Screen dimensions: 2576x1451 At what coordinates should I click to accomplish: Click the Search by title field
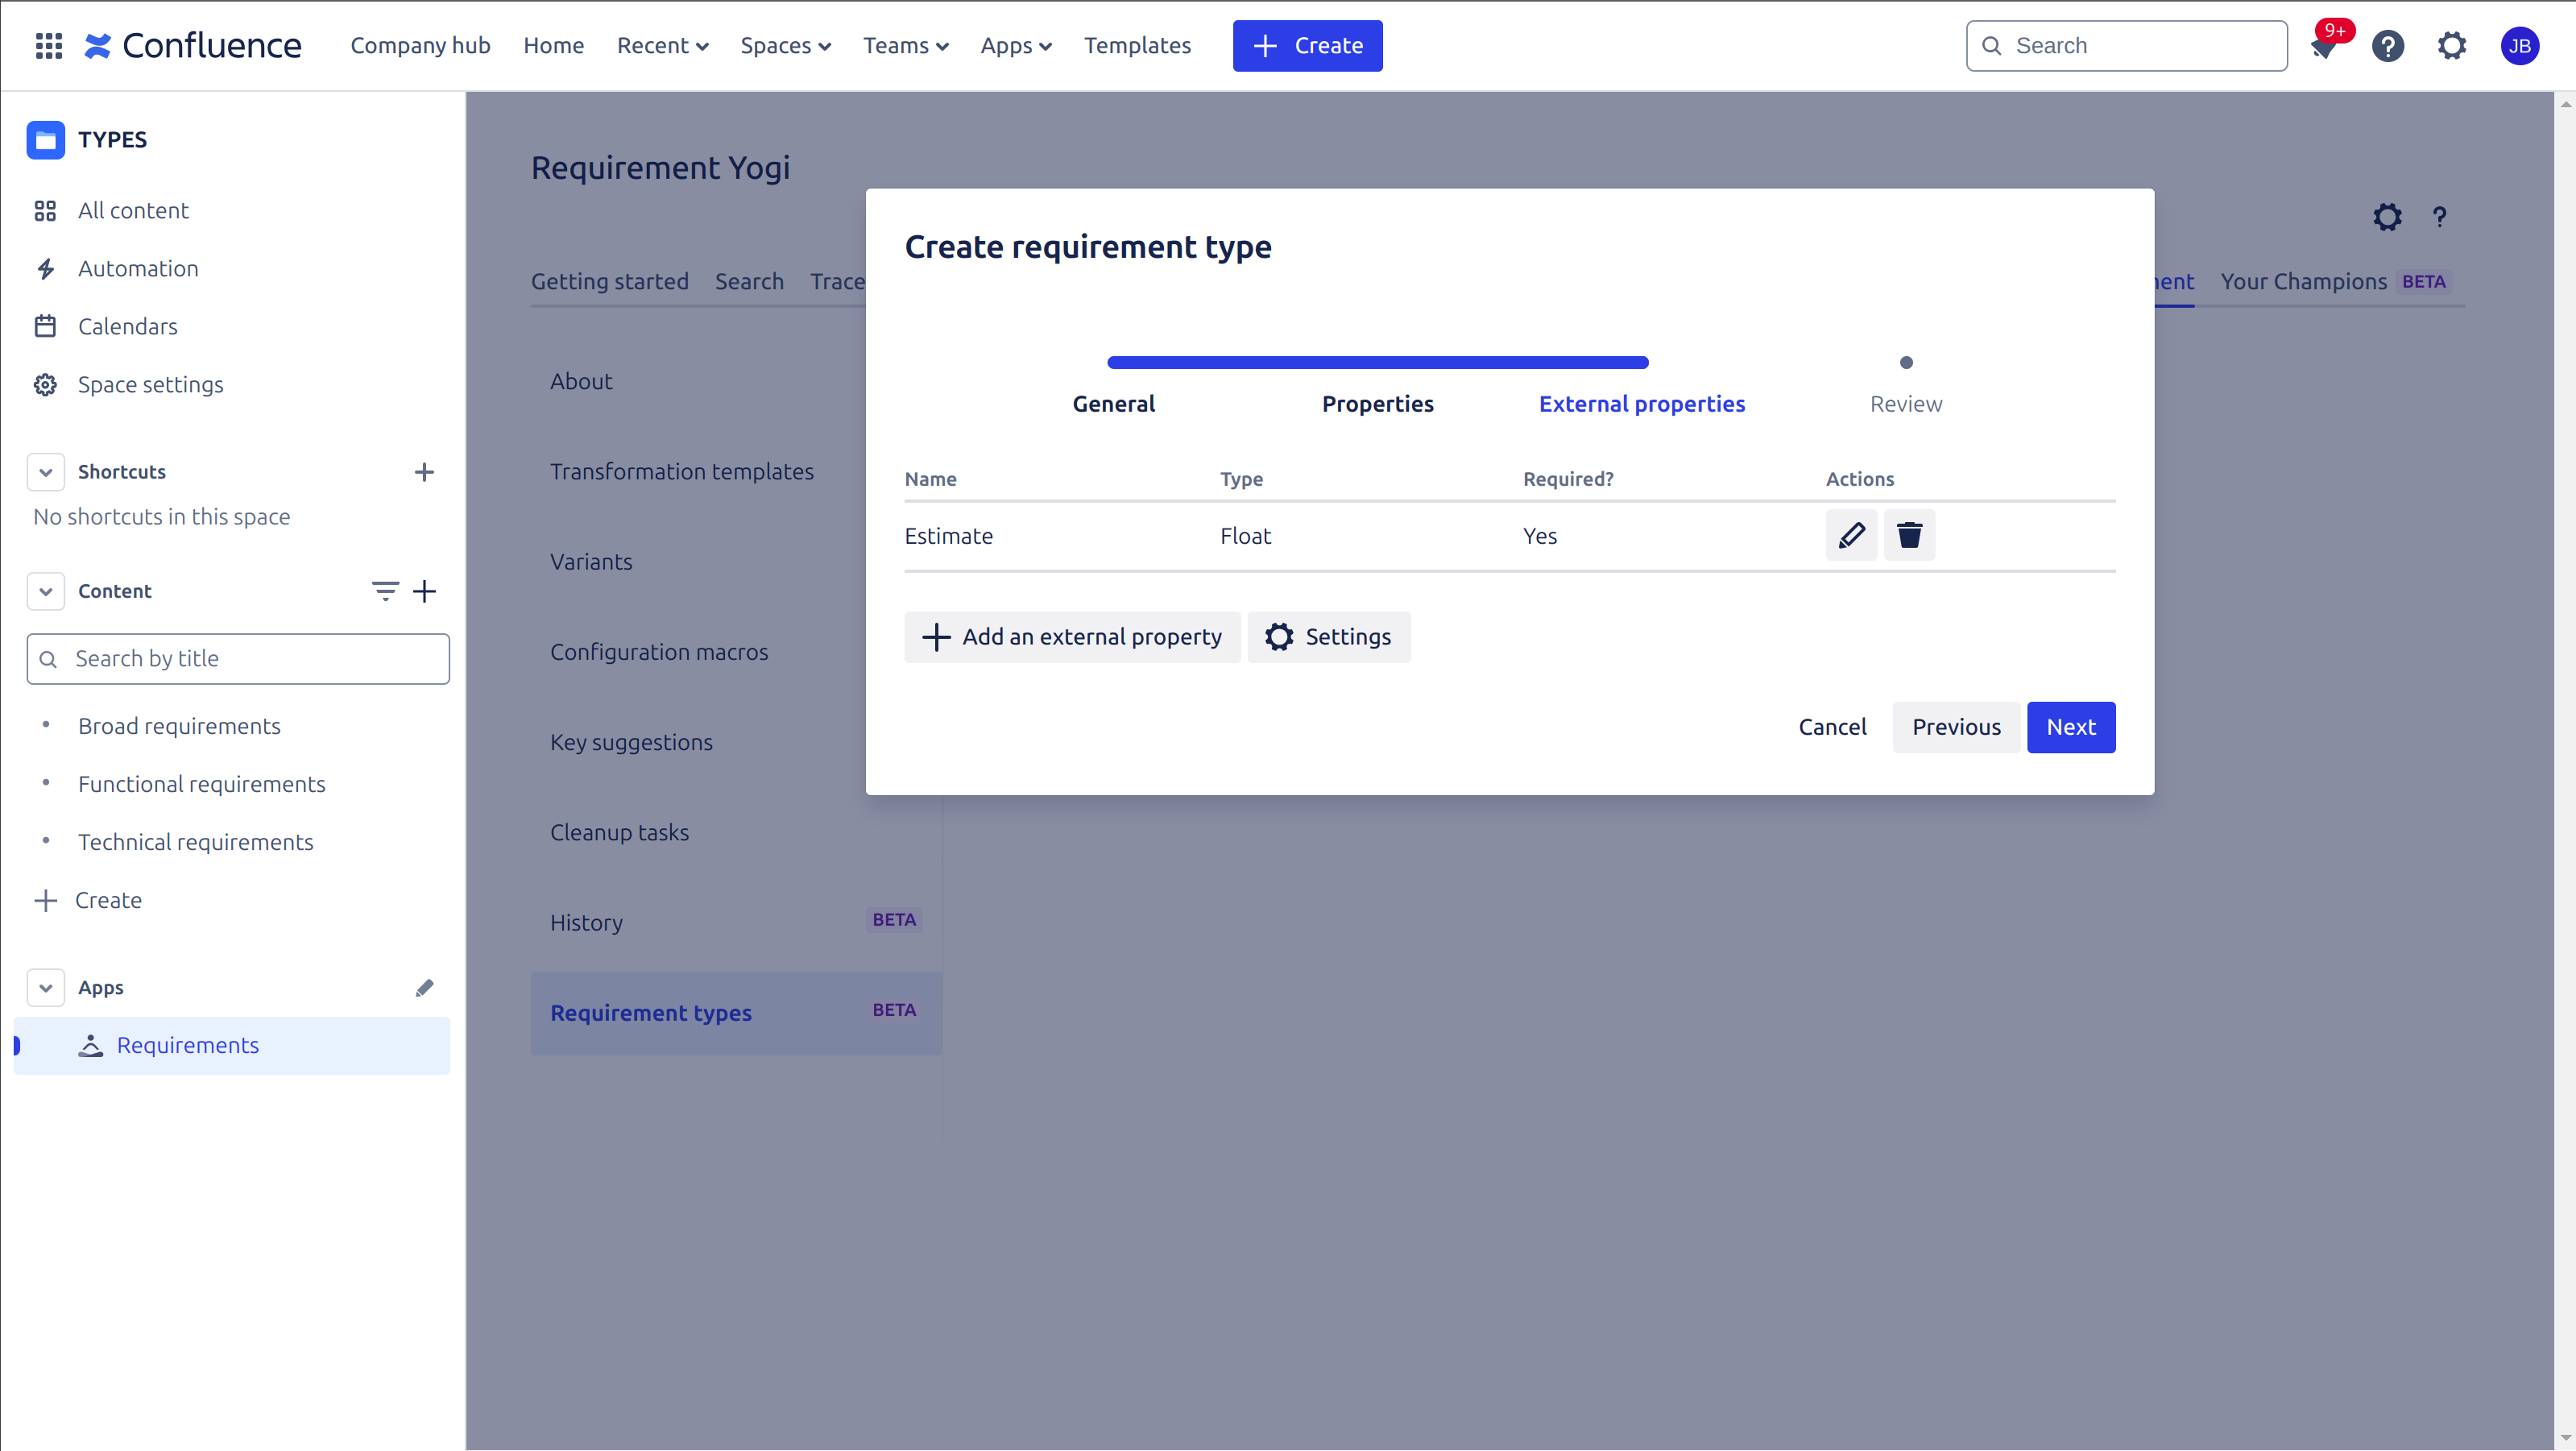(x=238, y=659)
